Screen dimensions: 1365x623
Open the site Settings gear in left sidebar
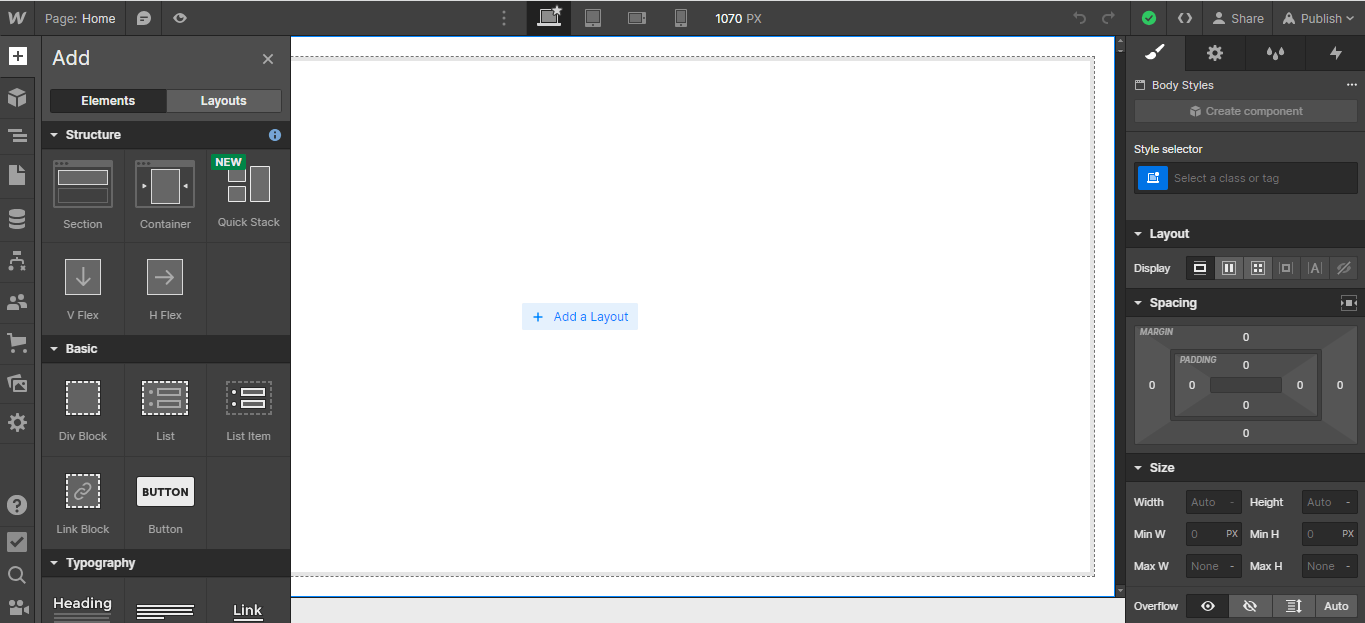tap(17, 423)
